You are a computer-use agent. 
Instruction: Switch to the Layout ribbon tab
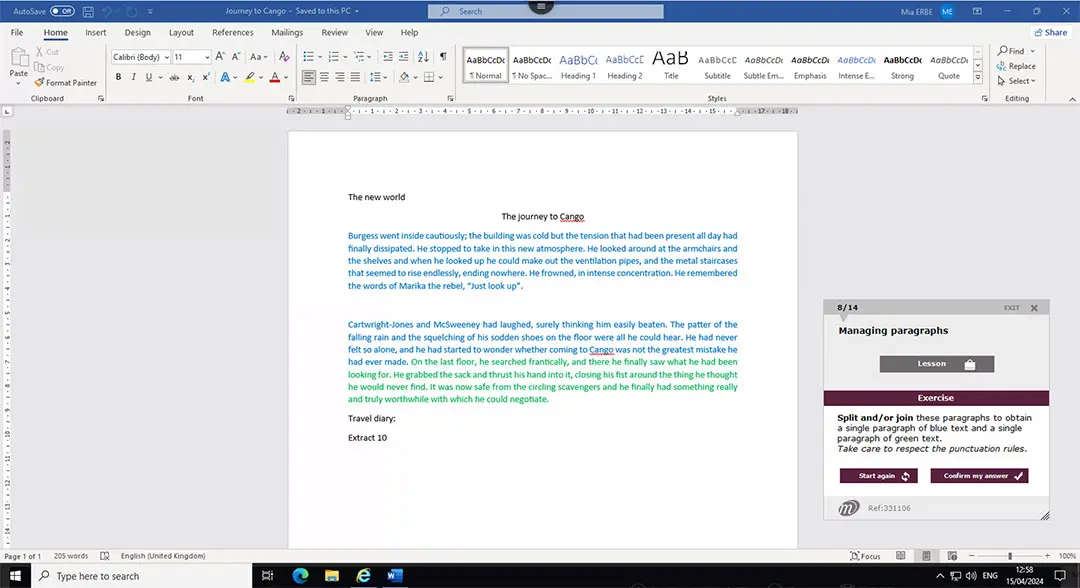[181, 32]
